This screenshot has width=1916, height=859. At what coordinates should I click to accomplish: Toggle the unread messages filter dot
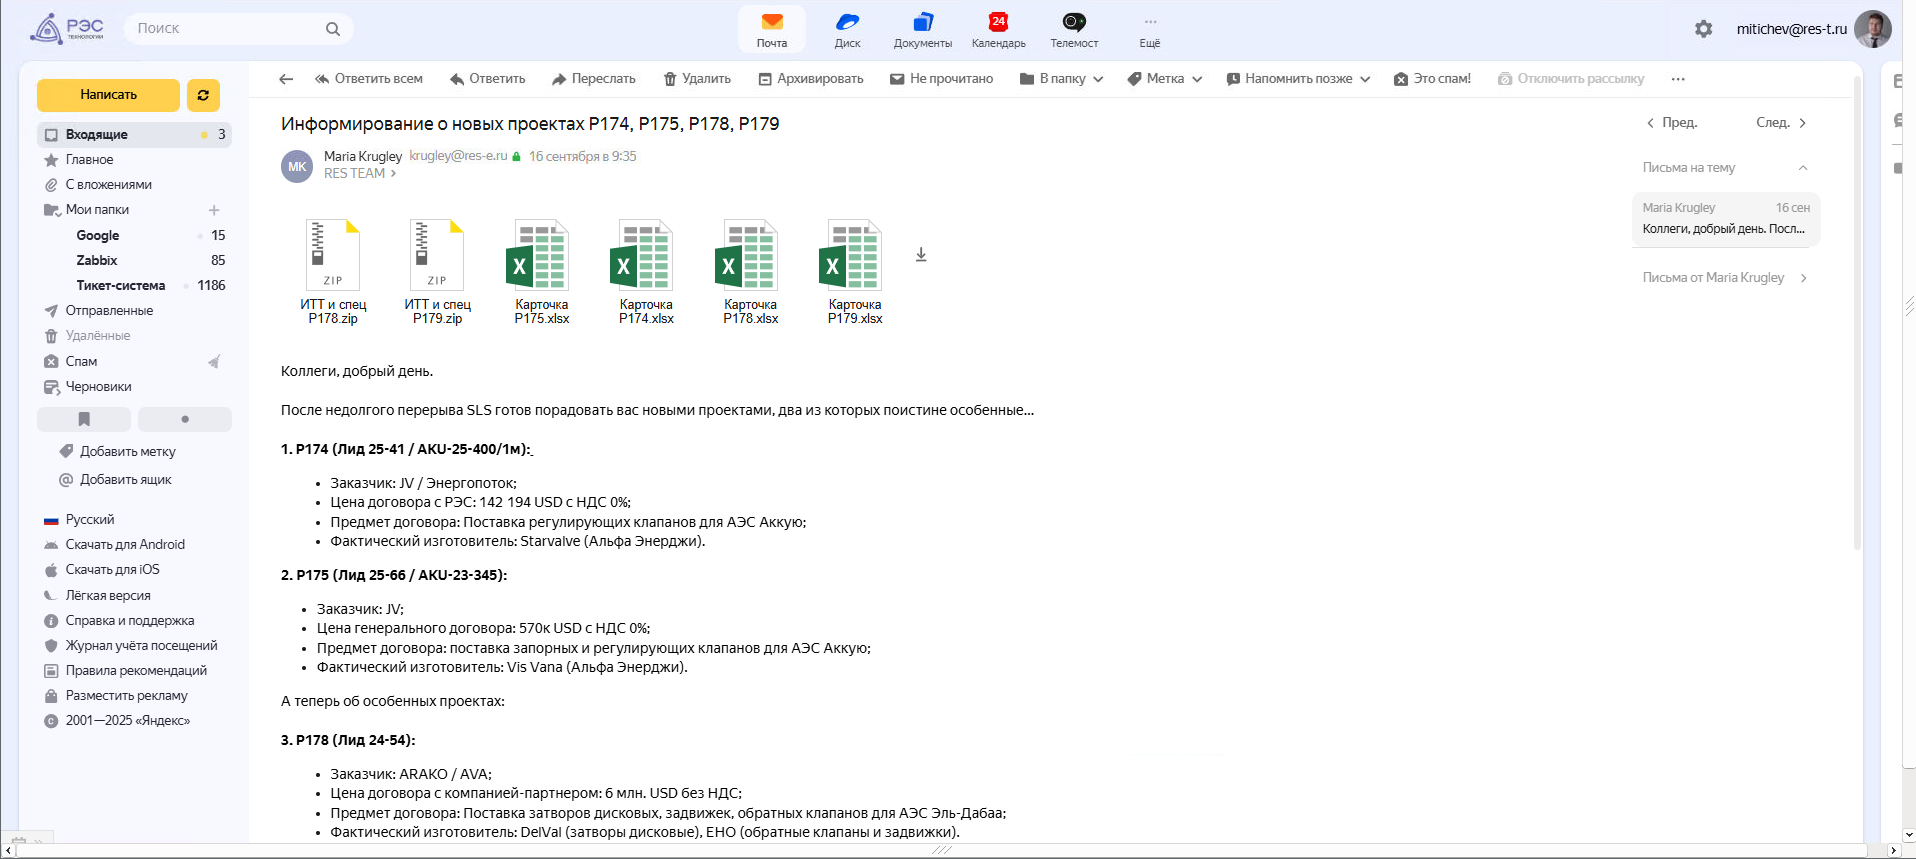coord(185,419)
